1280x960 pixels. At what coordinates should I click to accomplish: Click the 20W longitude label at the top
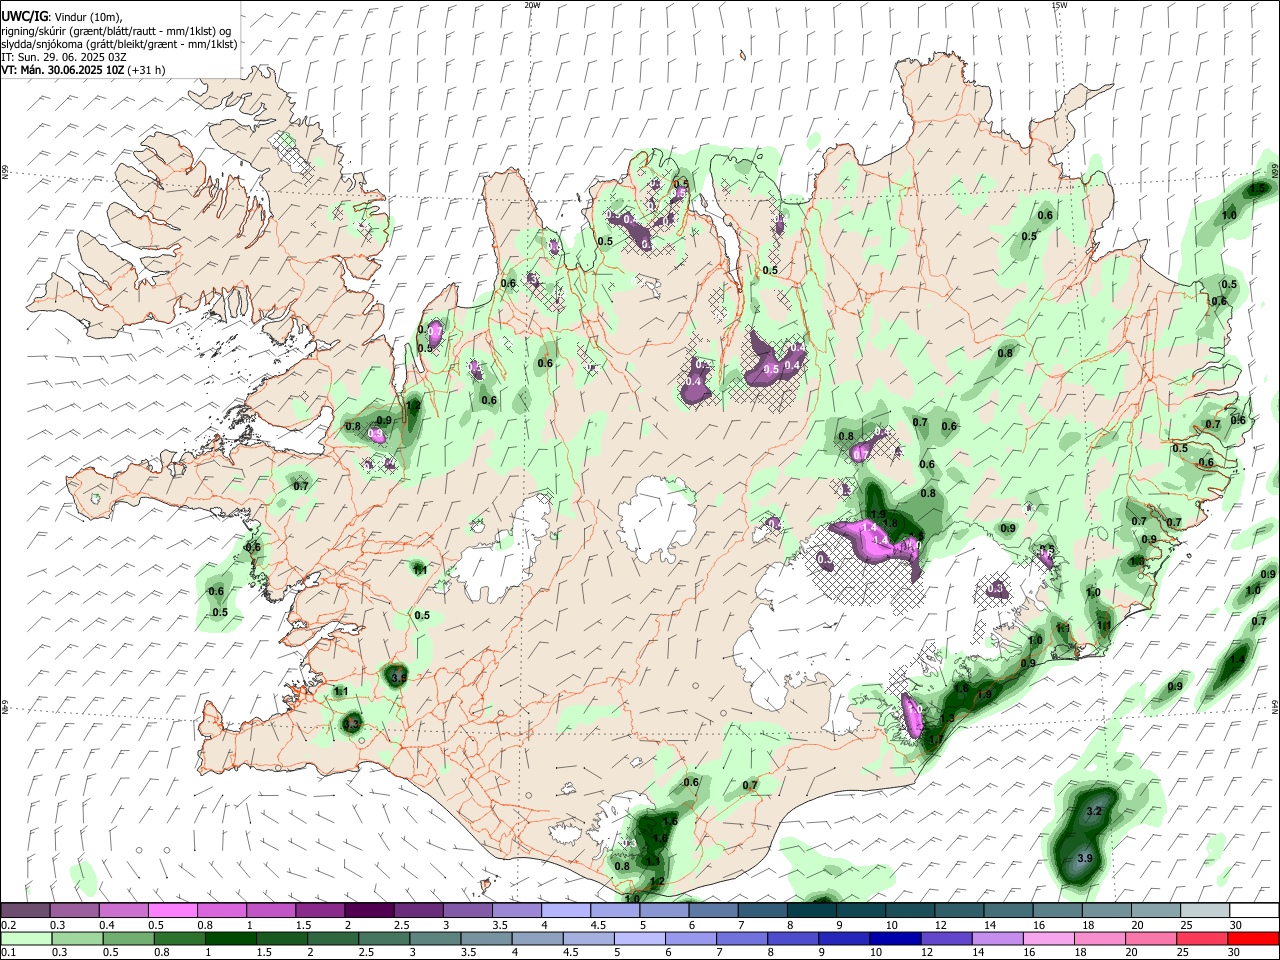[x=532, y=5]
